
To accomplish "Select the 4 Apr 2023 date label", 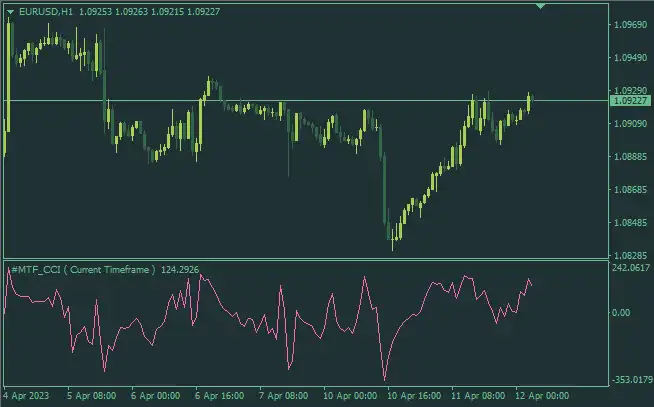I will [x=27, y=395].
